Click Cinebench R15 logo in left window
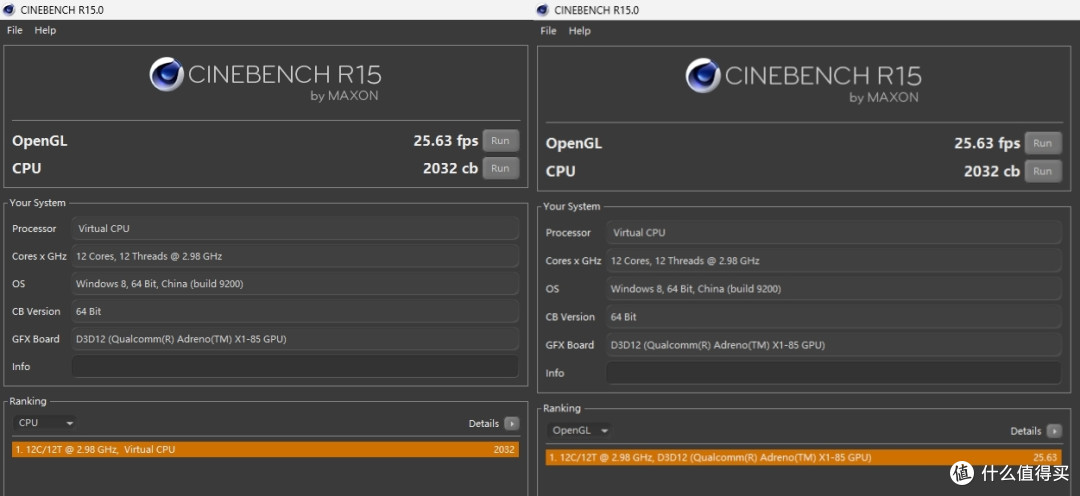Viewport: 1080px width, 496px height. pyautogui.click(x=264, y=79)
